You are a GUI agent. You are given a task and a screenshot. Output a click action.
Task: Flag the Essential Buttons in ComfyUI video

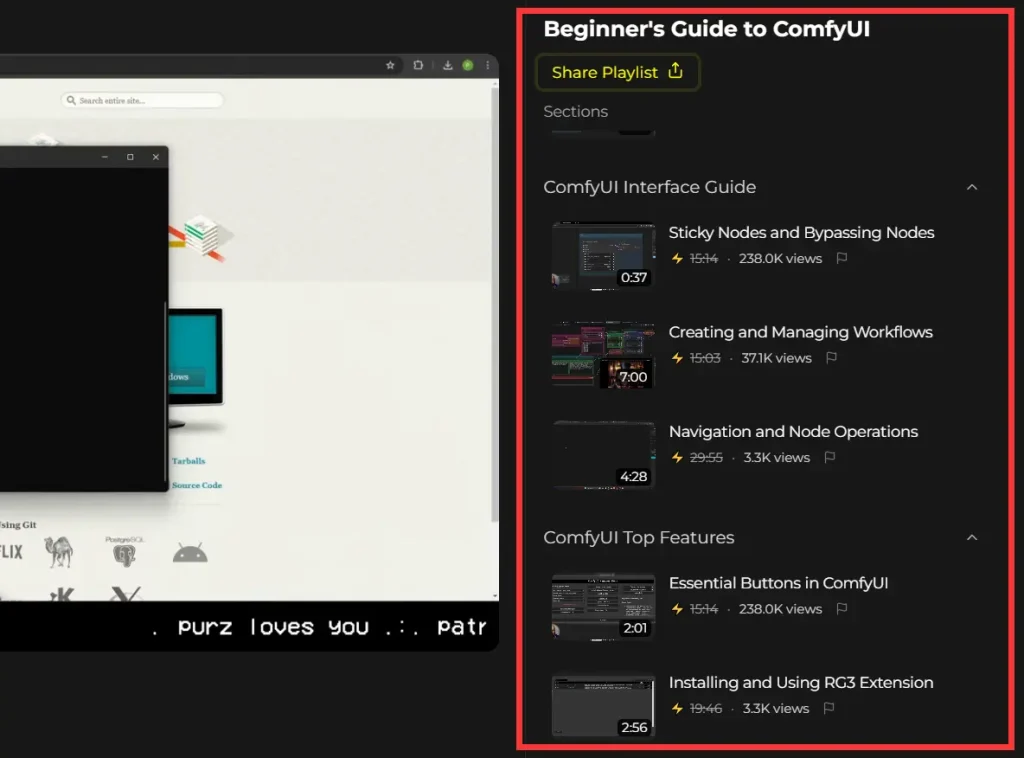tap(842, 608)
